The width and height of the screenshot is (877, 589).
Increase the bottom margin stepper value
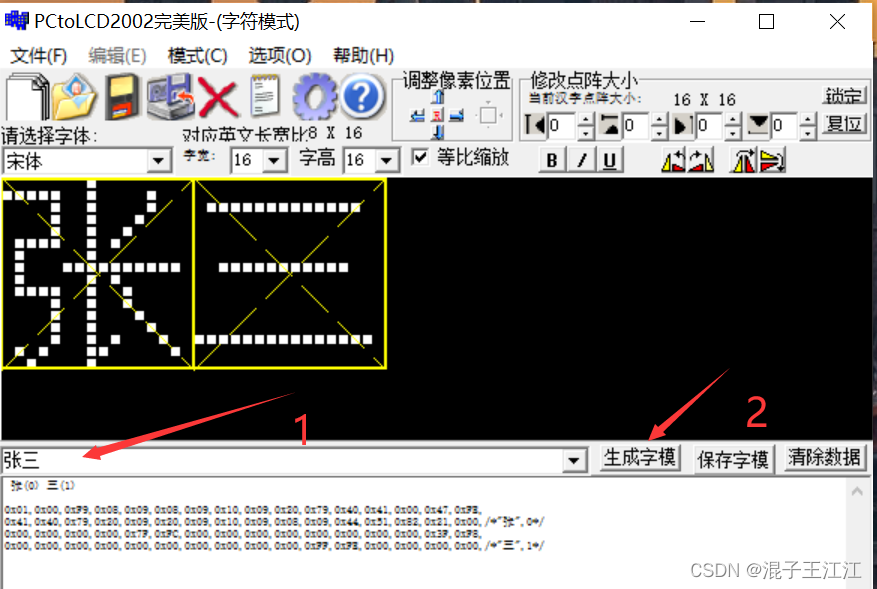[x=807, y=119]
